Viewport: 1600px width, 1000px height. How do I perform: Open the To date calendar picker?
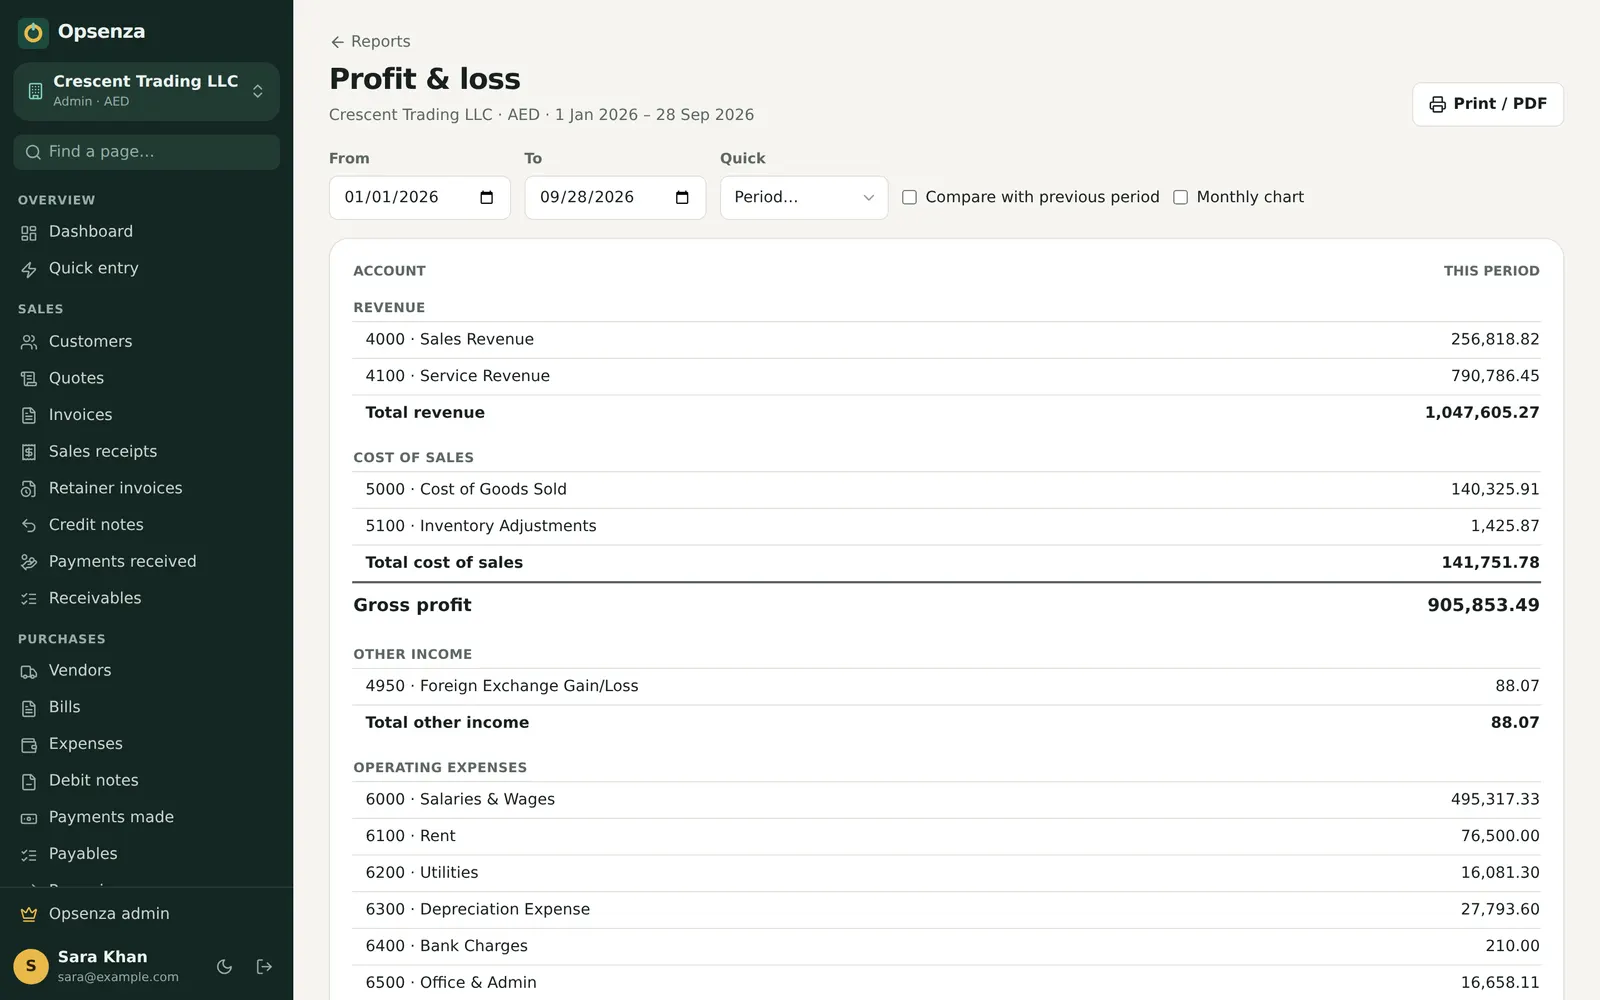click(682, 197)
